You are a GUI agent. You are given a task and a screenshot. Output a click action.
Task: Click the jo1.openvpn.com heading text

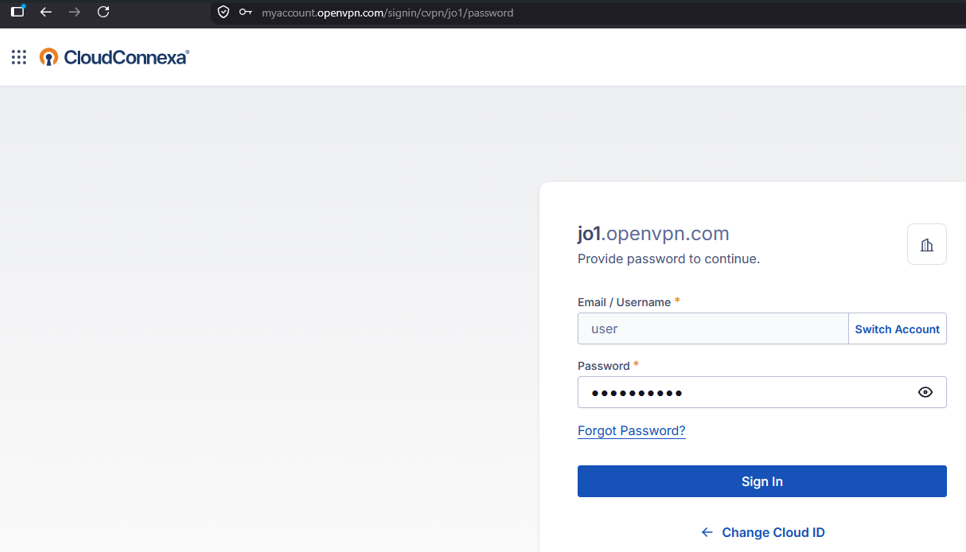click(653, 233)
